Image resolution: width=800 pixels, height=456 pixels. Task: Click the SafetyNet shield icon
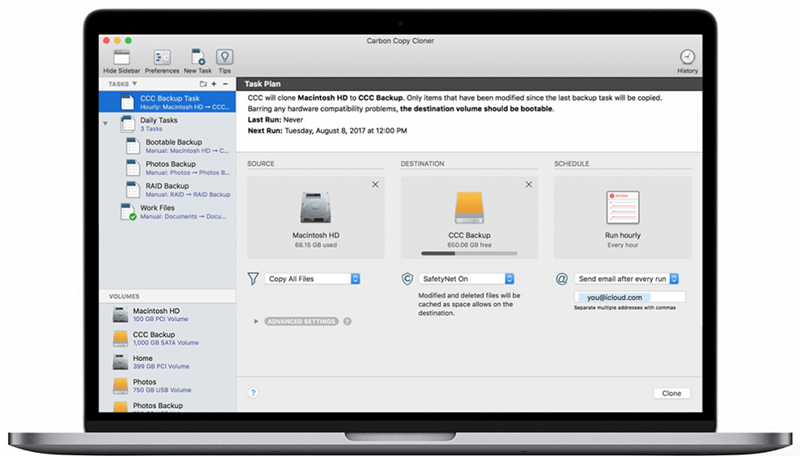(407, 278)
